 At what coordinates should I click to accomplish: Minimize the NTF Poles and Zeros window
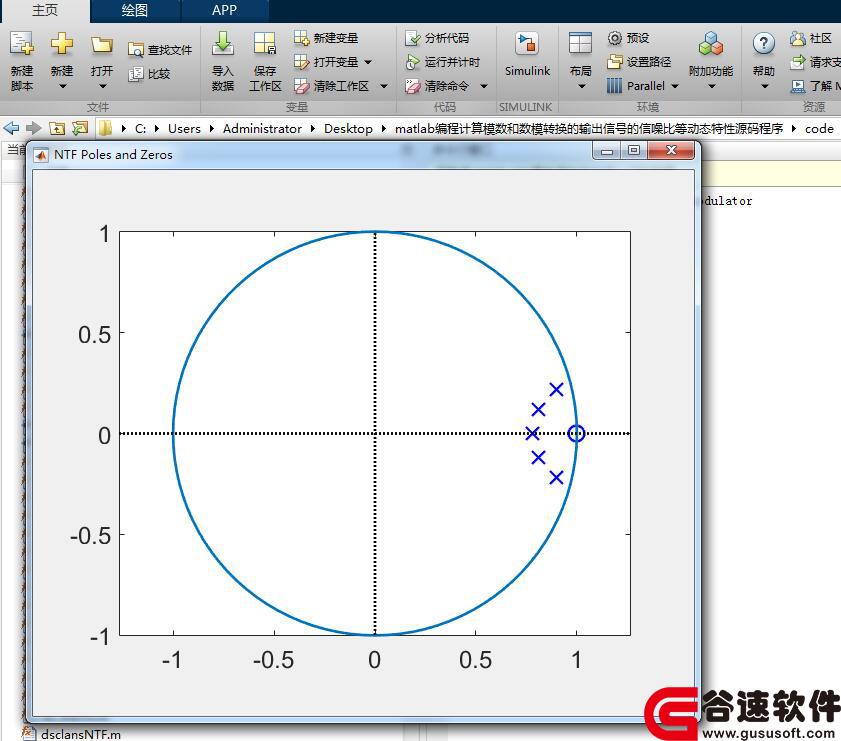(607, 151)
